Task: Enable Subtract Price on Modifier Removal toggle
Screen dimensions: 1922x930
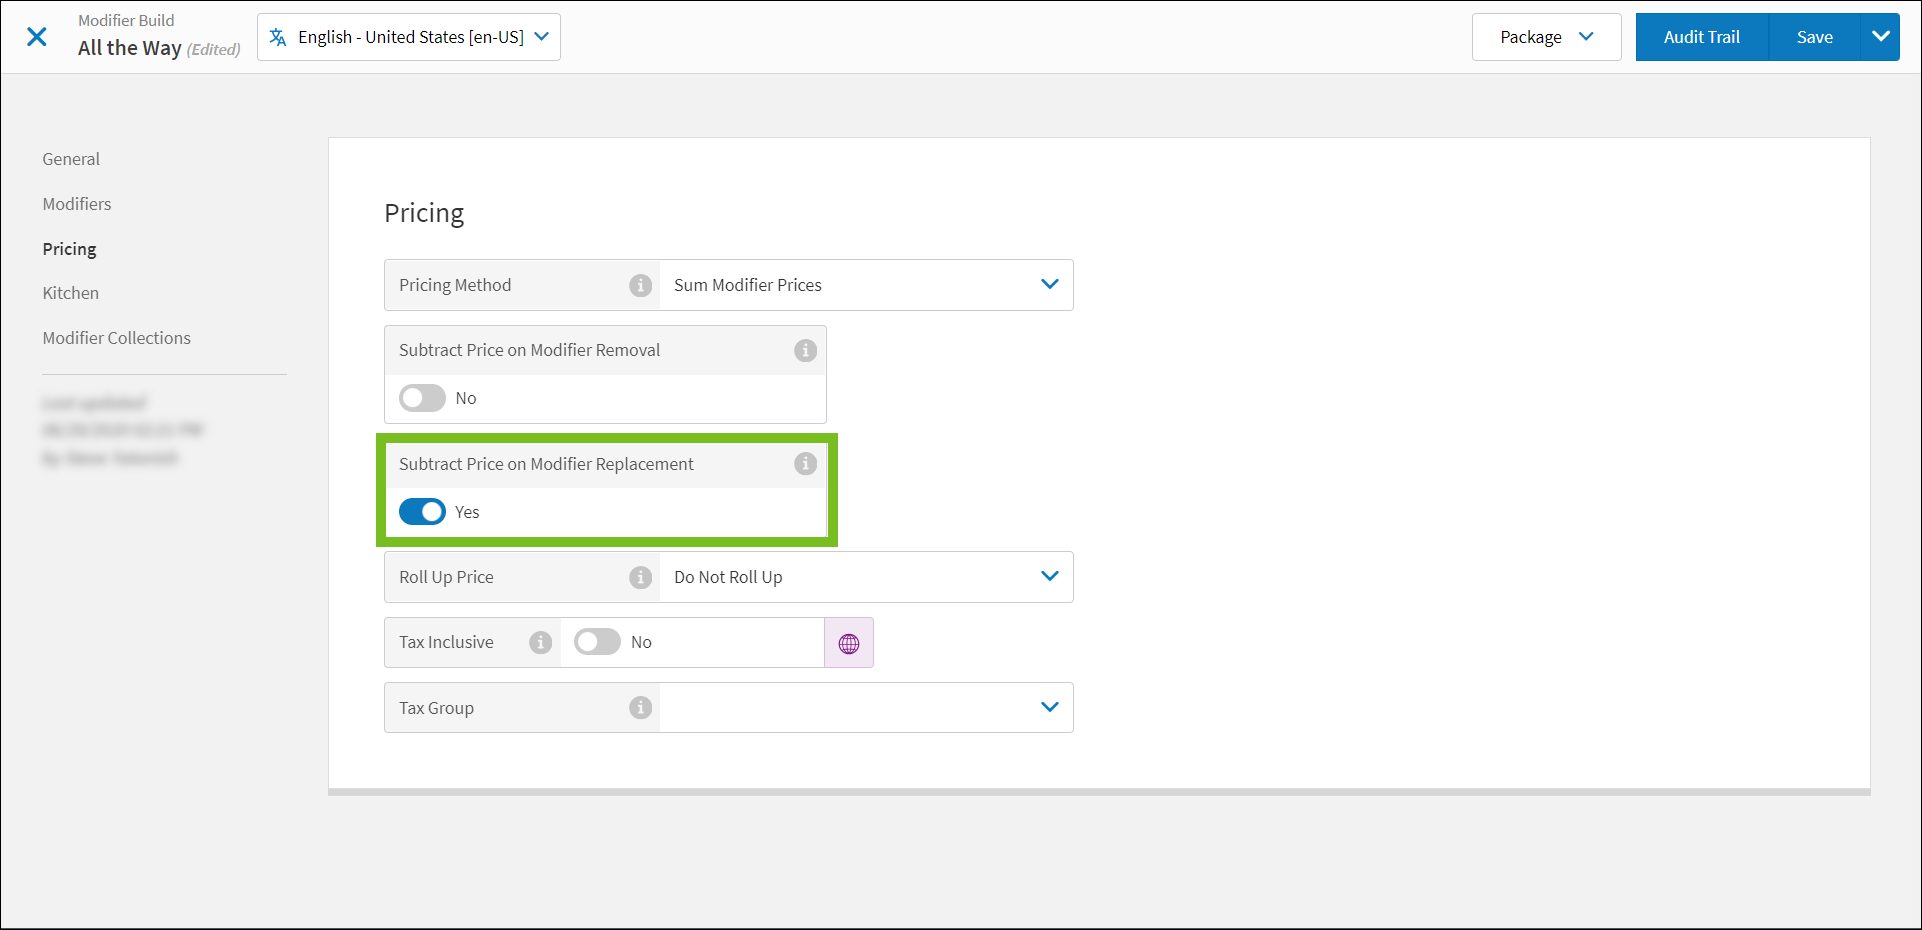Action: 422,398
